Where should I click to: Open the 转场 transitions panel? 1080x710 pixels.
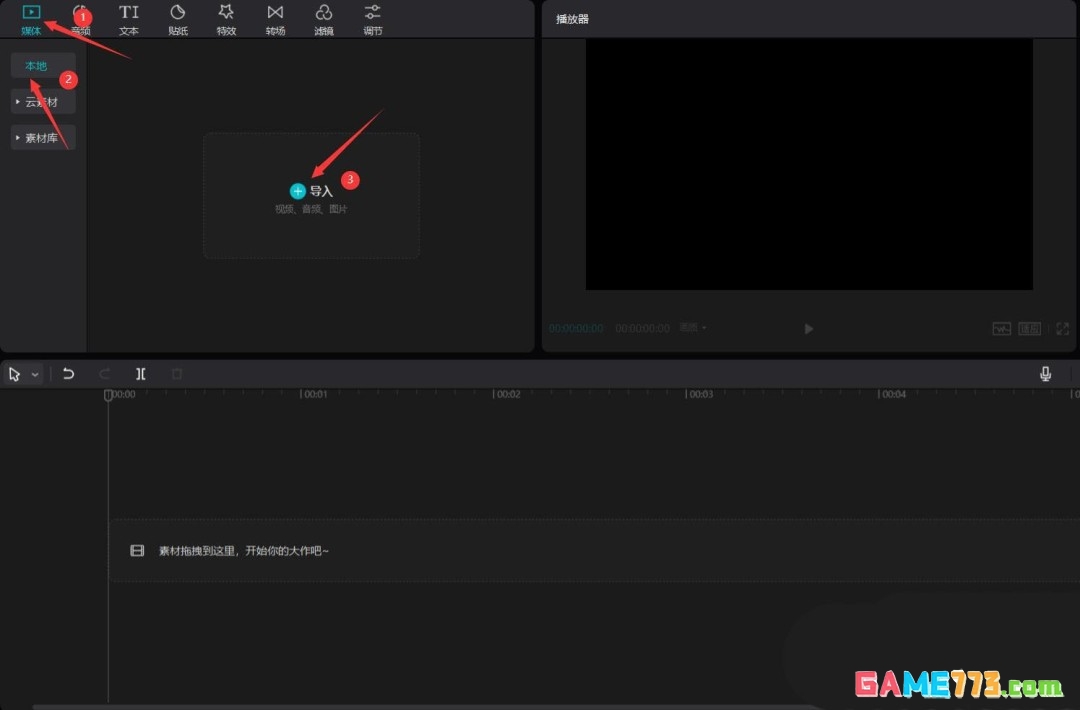pos(275,19)
